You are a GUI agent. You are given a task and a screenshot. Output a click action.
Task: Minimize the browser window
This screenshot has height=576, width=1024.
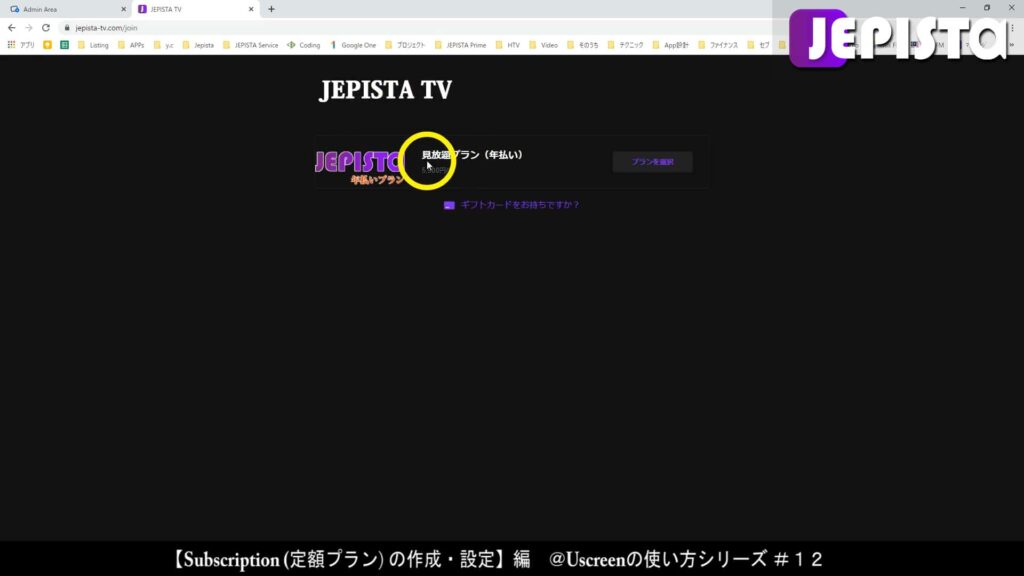962,8
